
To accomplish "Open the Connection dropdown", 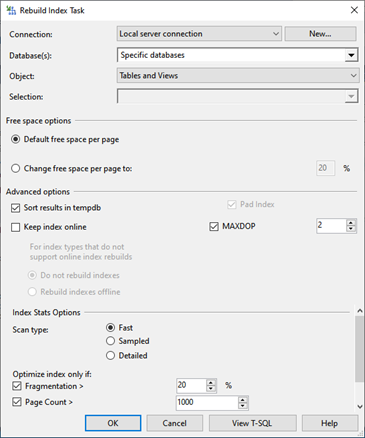I will [x=199, y=34].
